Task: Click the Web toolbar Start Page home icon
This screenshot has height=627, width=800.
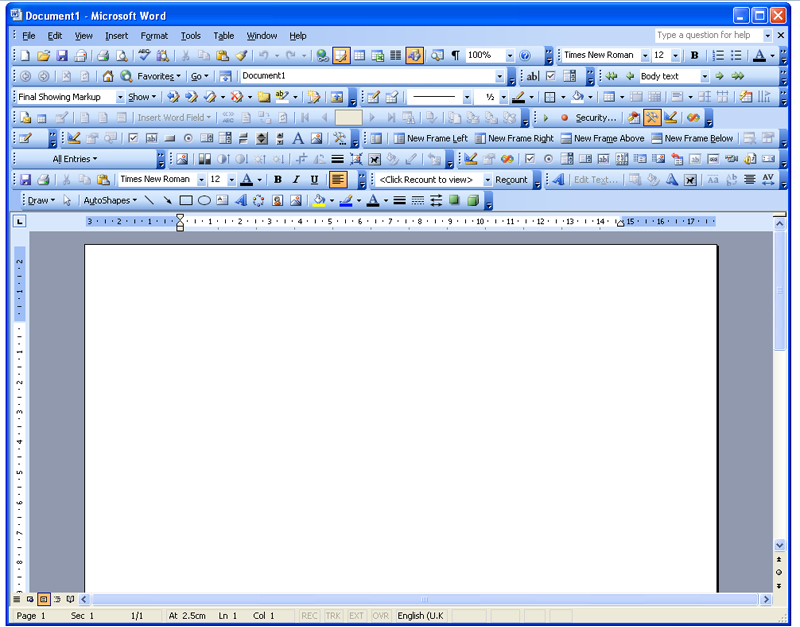Action: [x=108, y=76]
